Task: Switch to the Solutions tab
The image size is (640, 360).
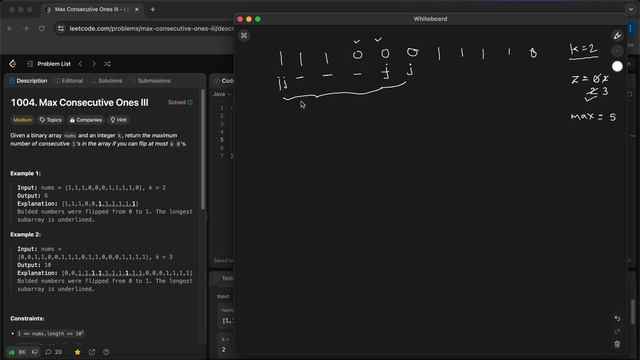Action: coord(107,81)
